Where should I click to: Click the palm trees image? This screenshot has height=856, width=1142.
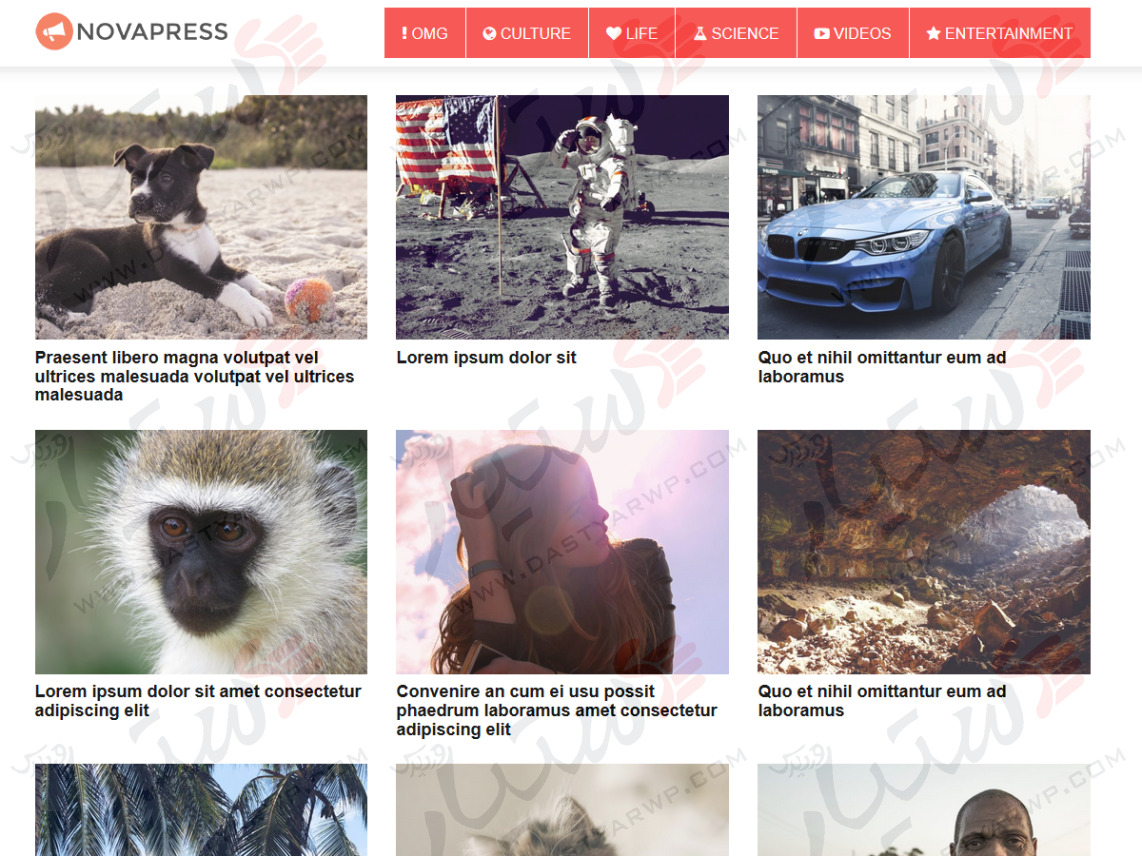[201, 810]
